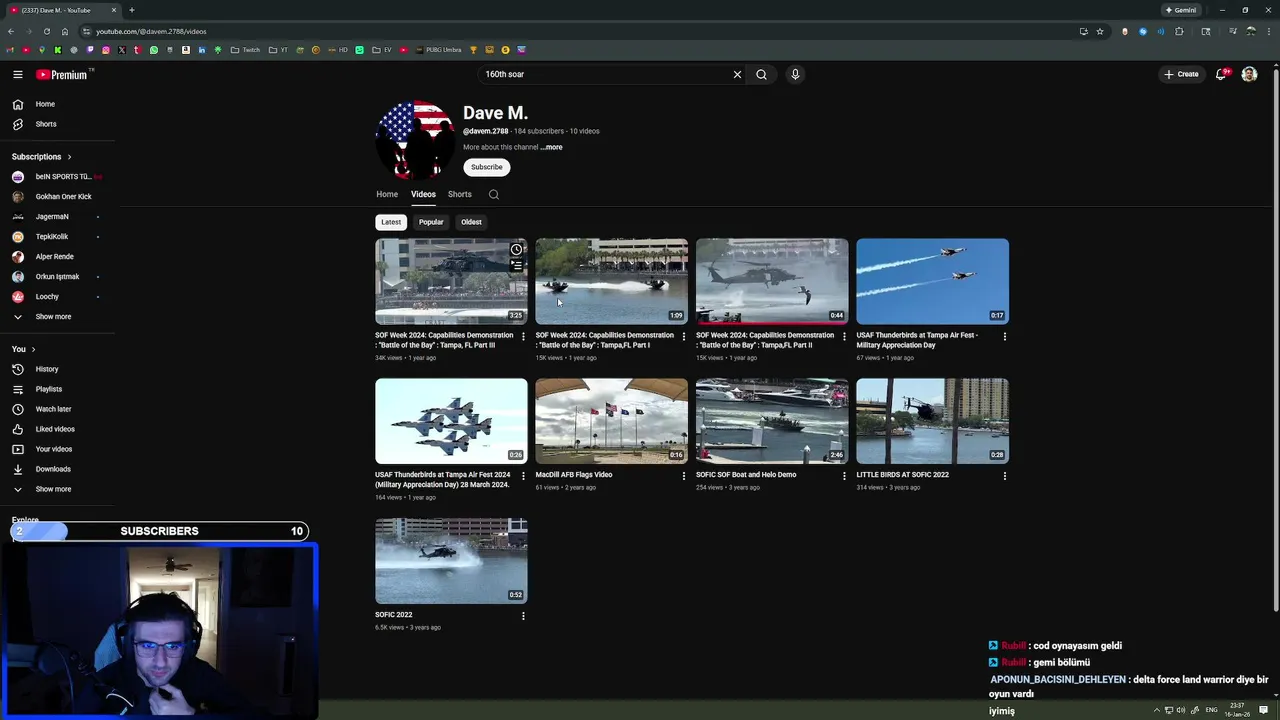This screenshot has height=720, width=1280.
Task: Click the Create button
Action: (1181, 74)
